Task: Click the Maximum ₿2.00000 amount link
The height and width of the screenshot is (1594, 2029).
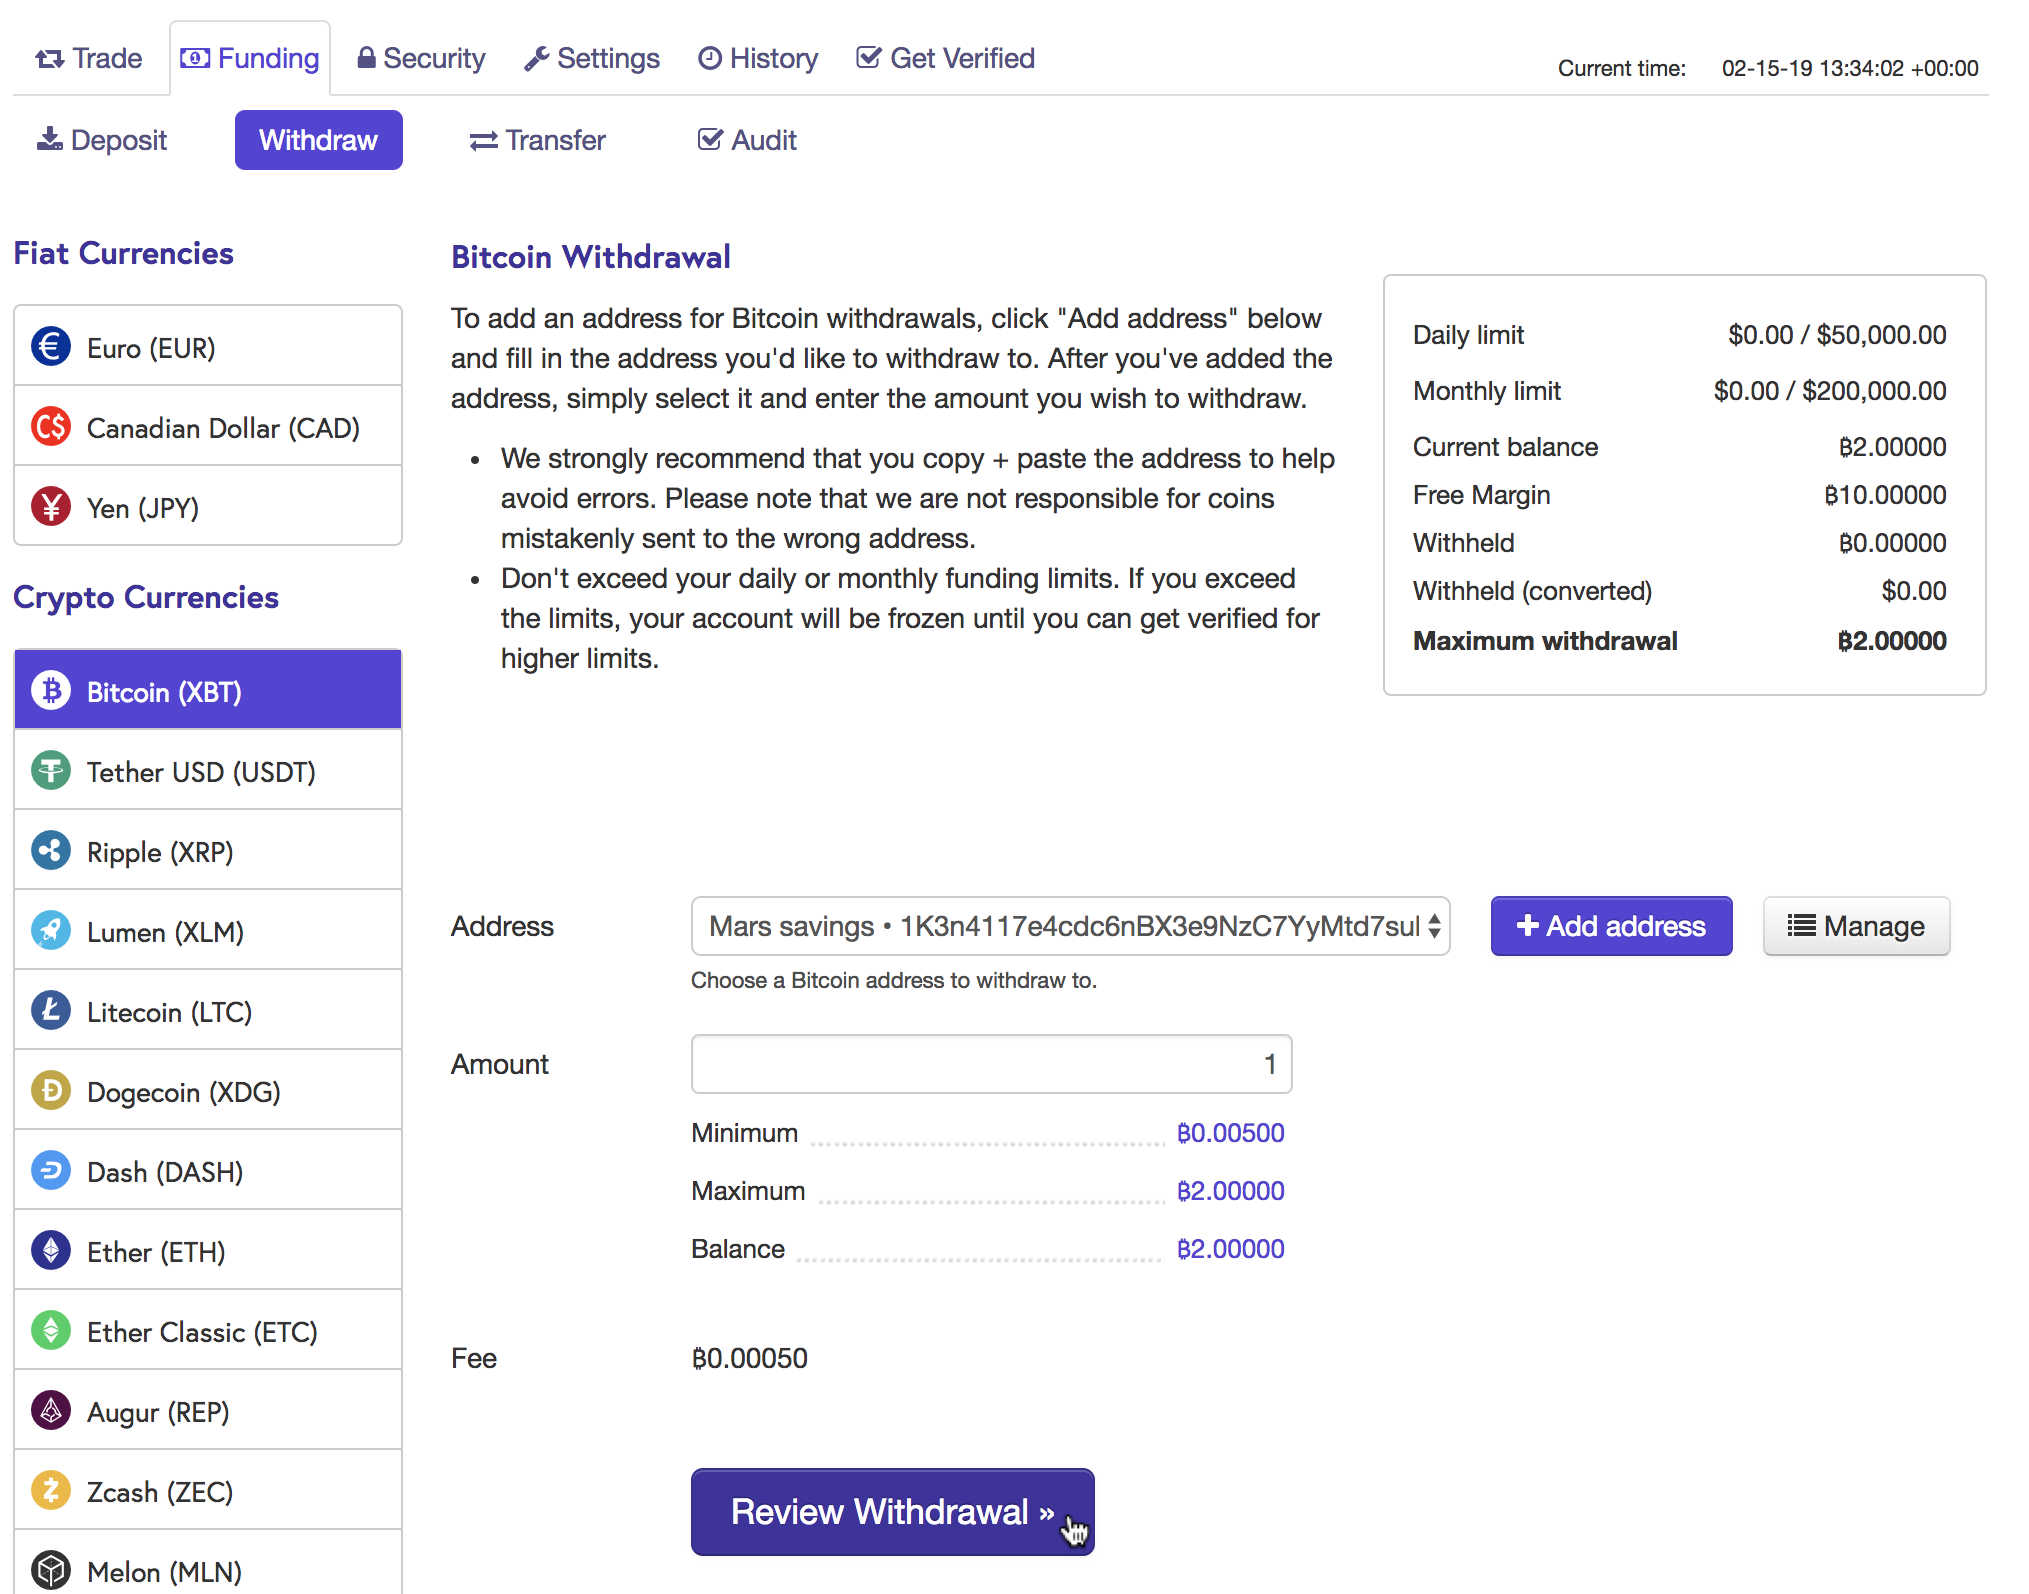Action: 1230,1191
